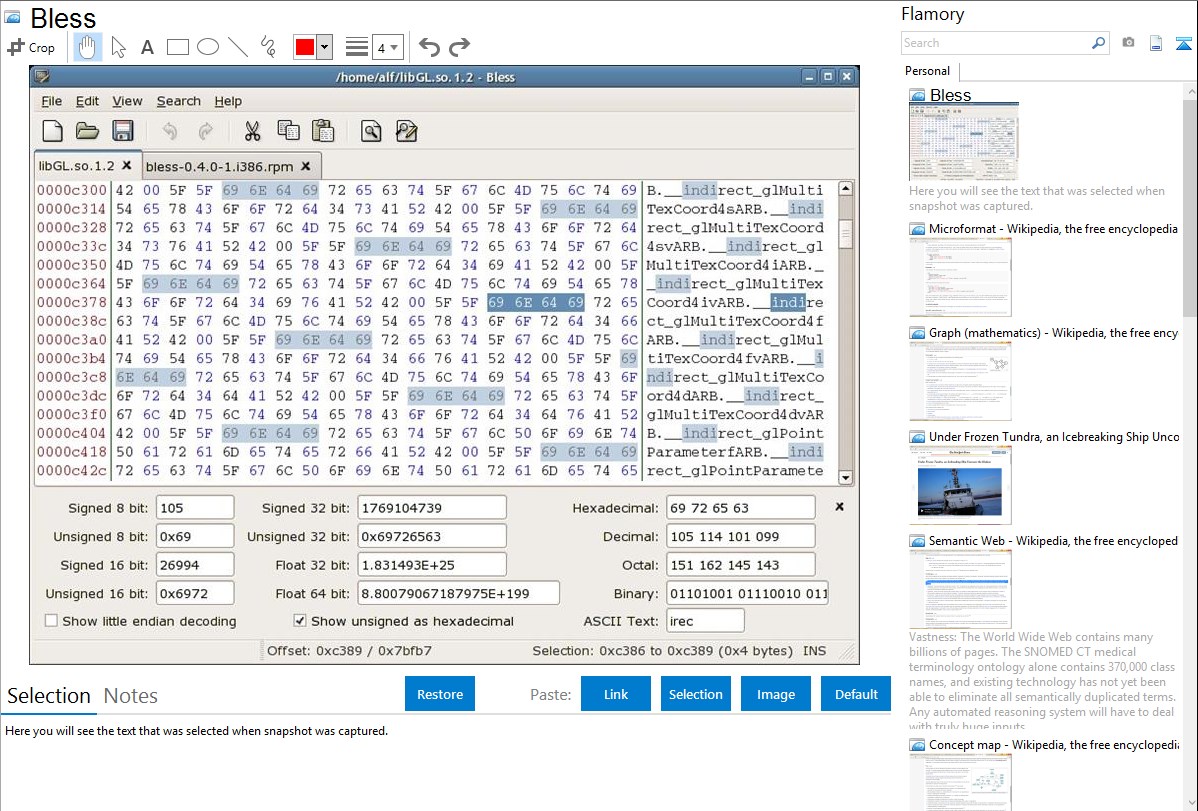Click the redo arrow
This screenshot has width=1198, height=811.
459,47
